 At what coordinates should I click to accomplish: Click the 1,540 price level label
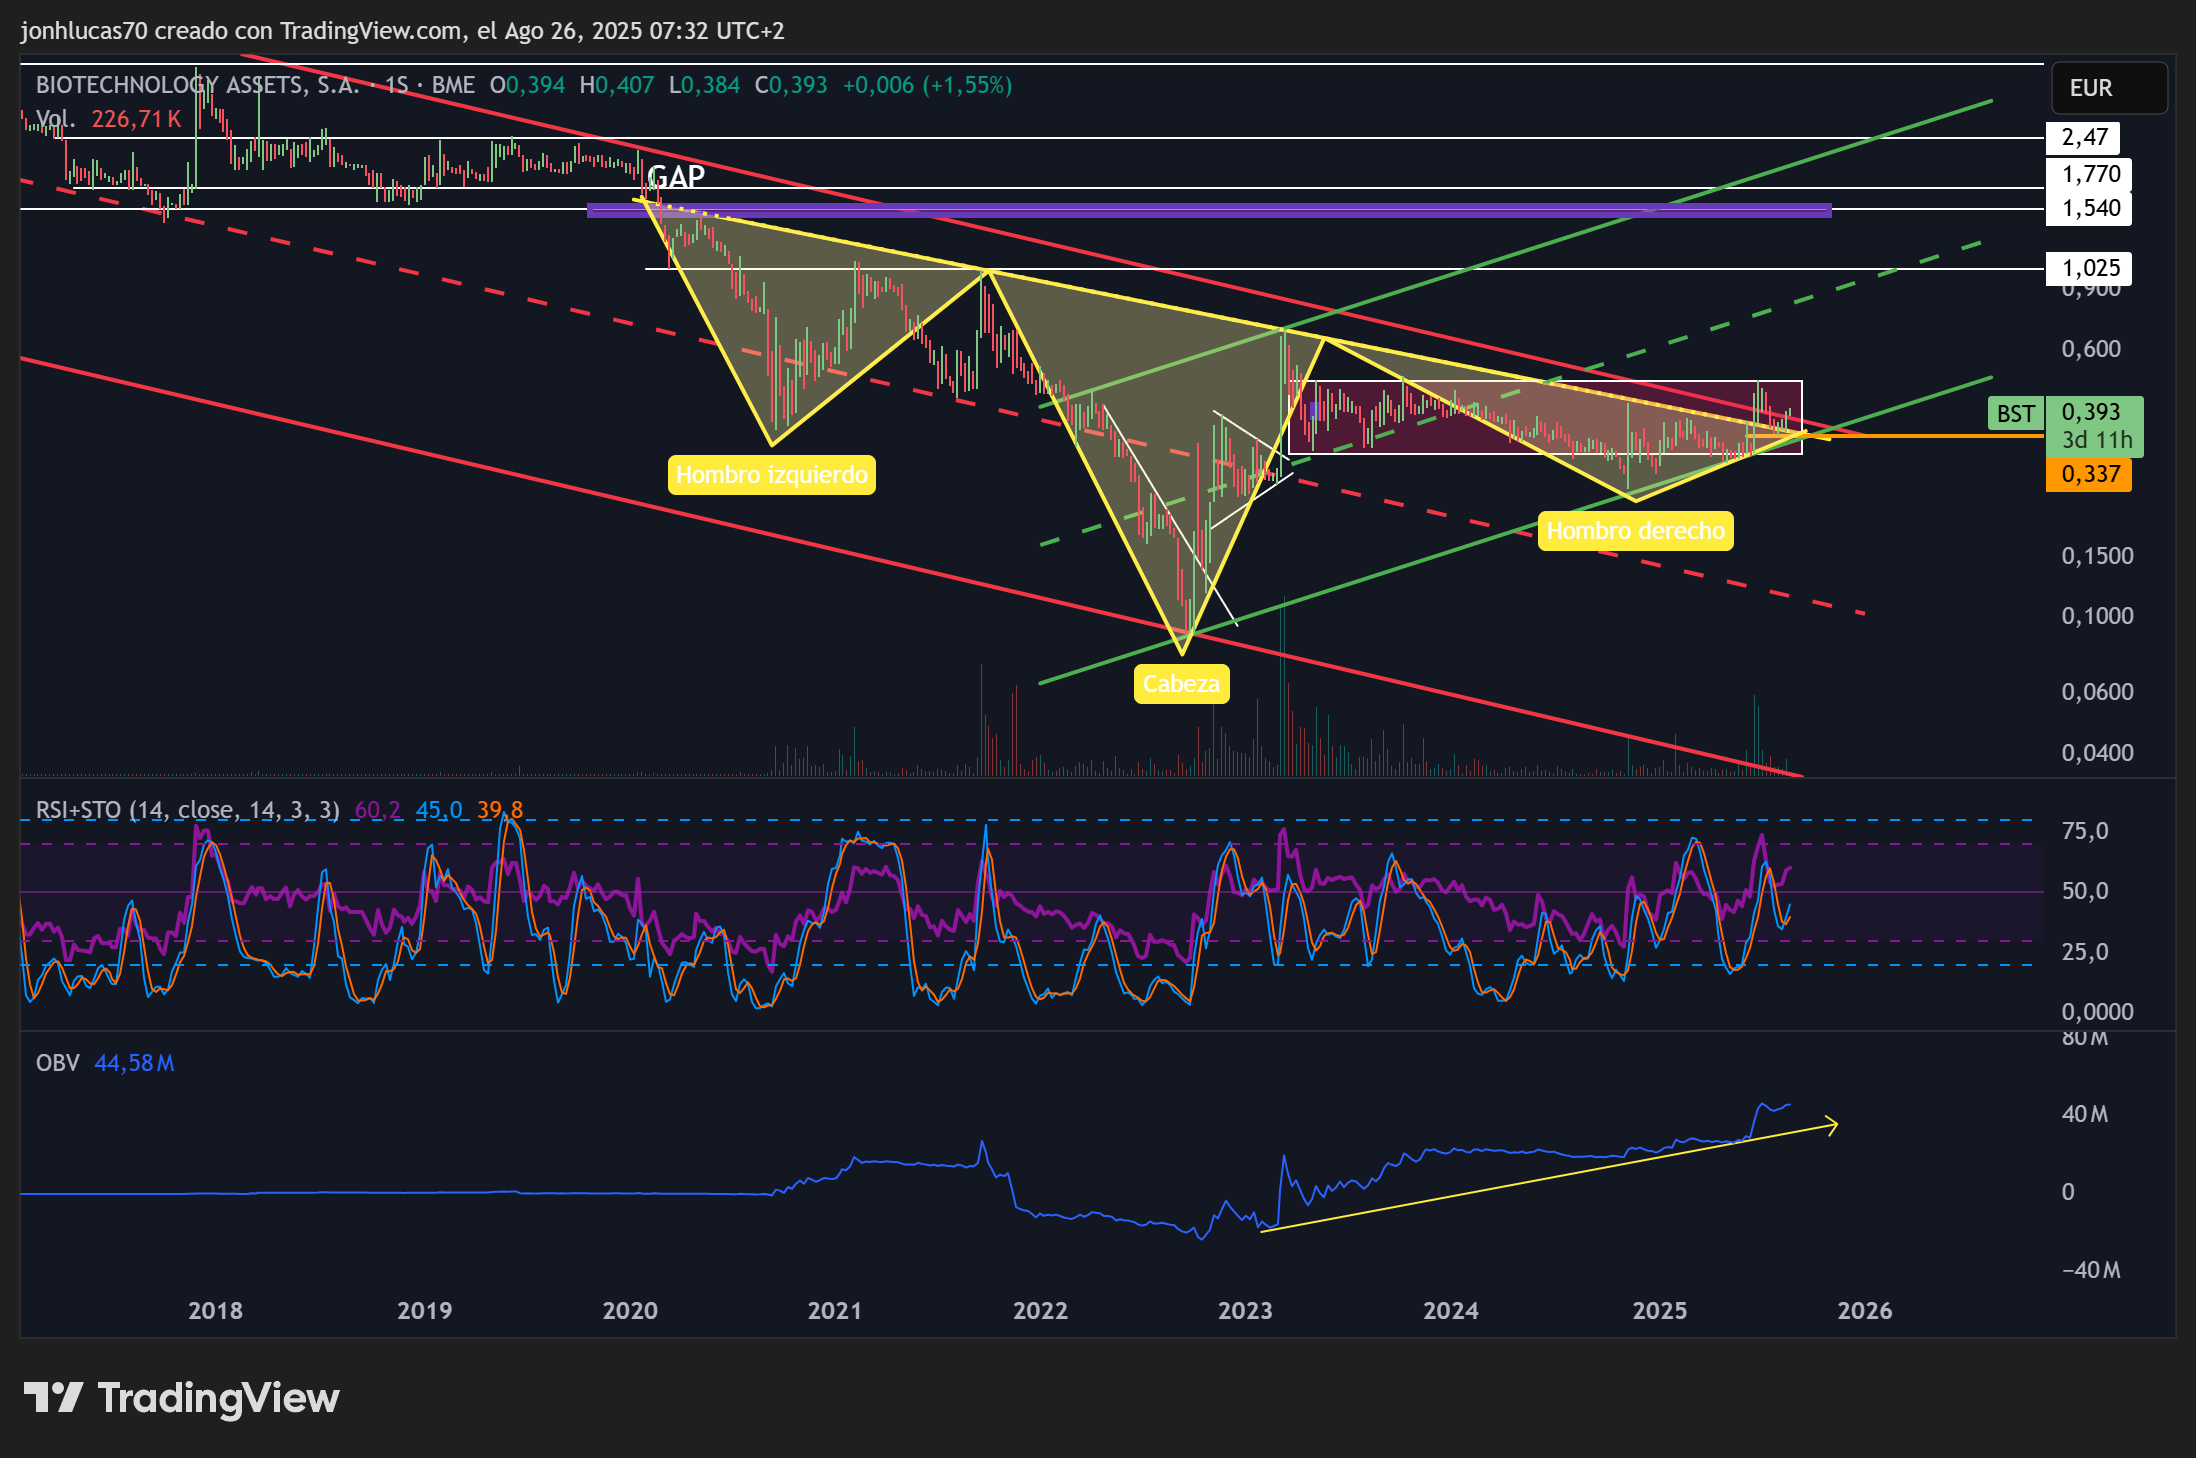click(2089, 208)
